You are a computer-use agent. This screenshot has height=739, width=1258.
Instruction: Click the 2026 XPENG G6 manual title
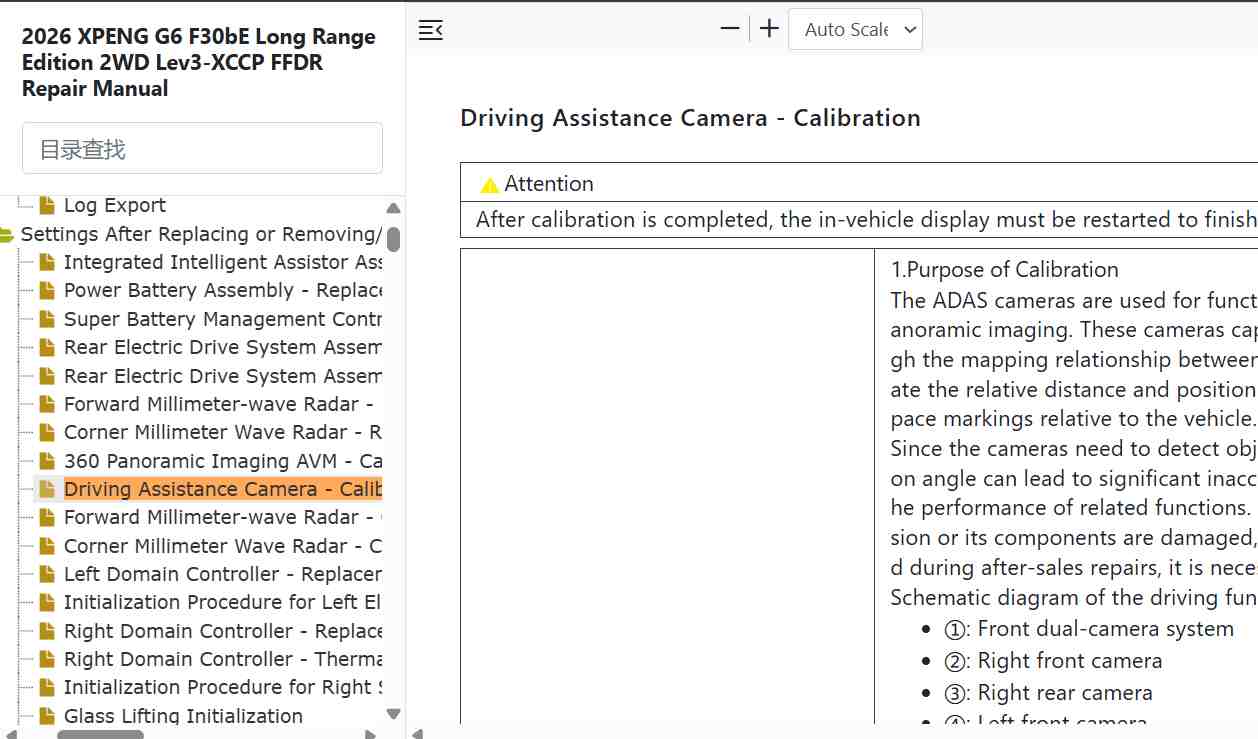coord(199,63)
